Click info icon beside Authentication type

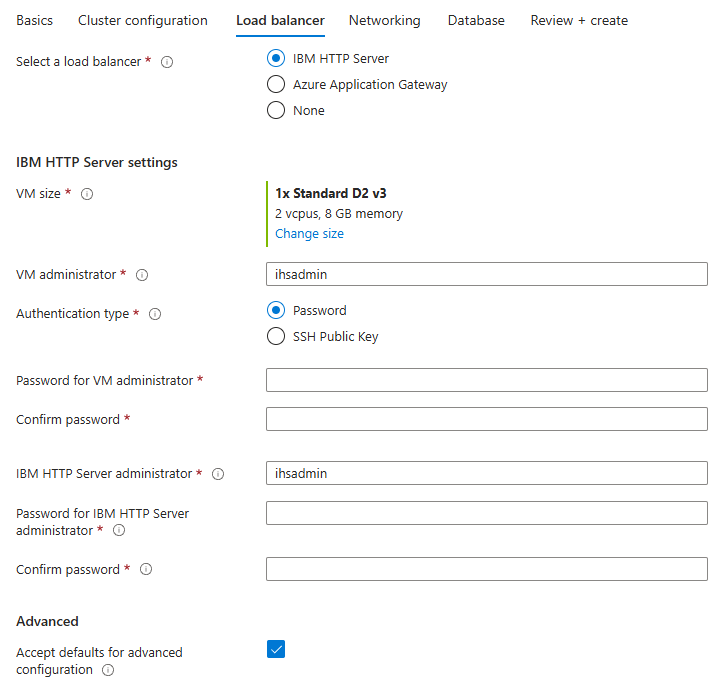tap(155, 314)
